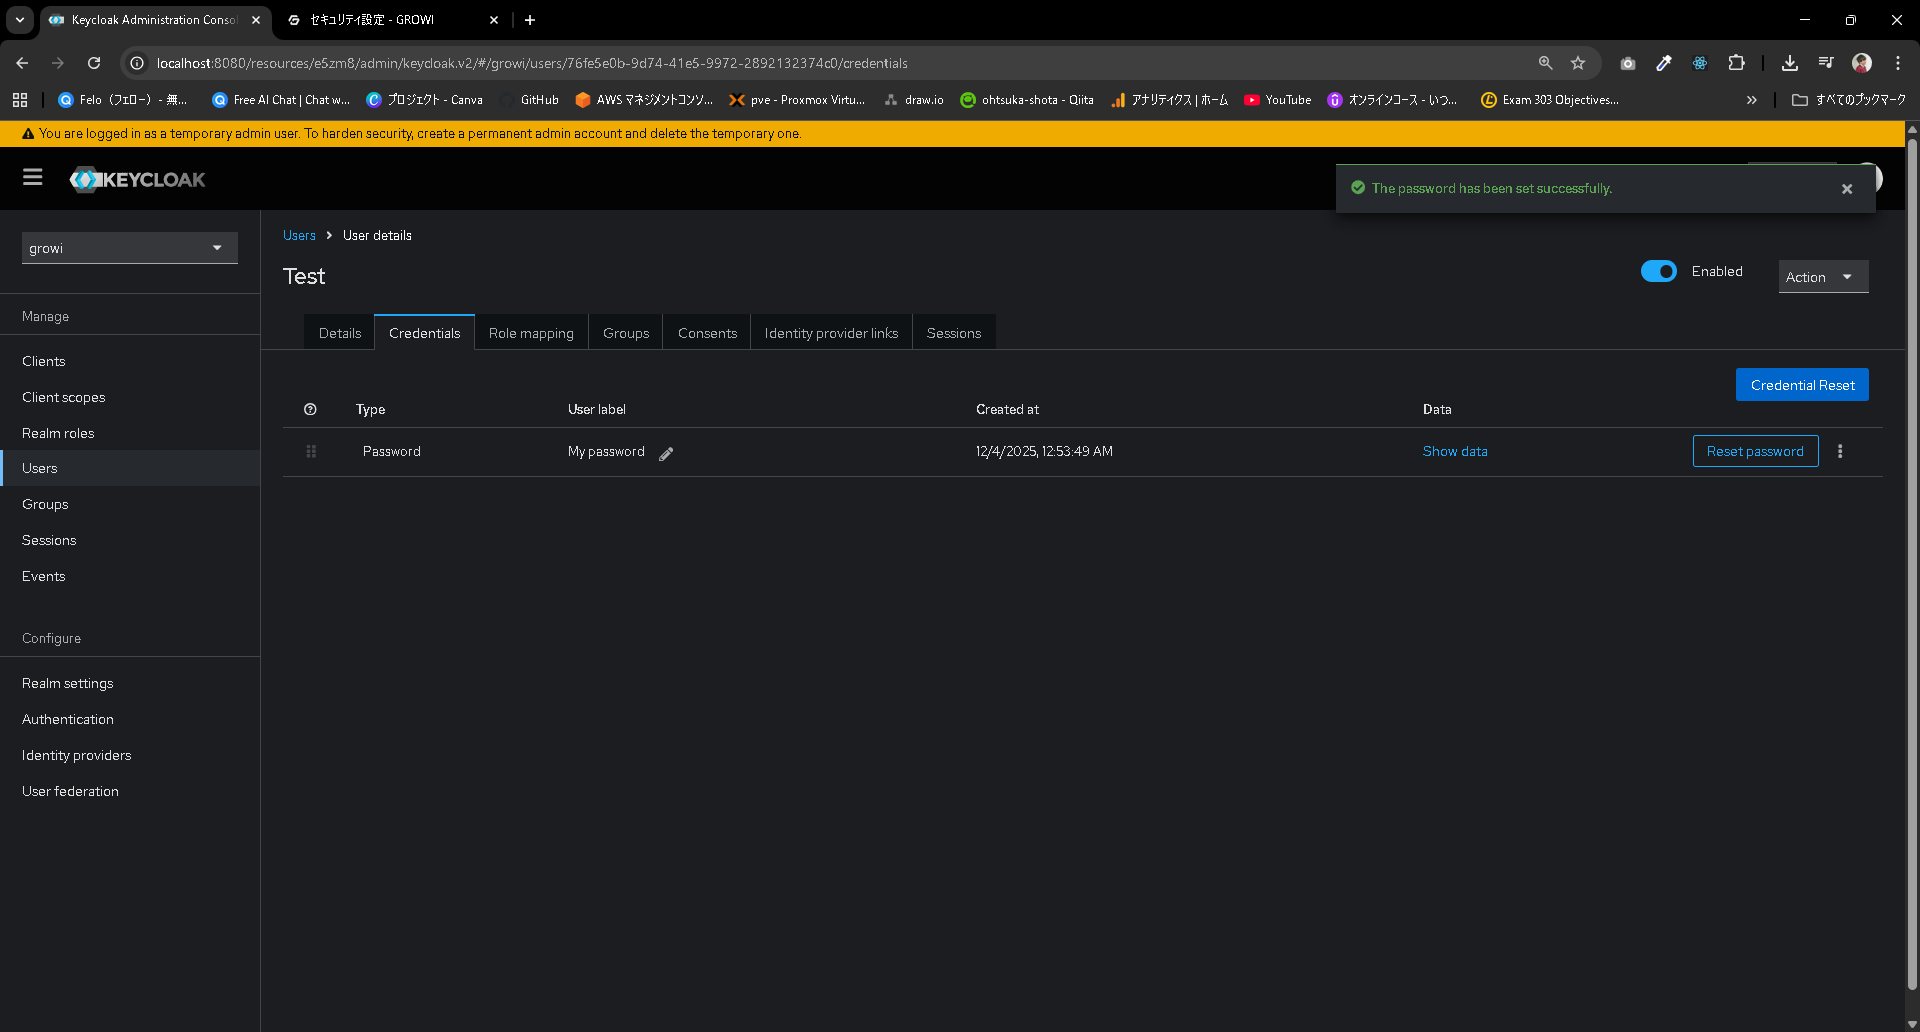Screen dimensions: 1920x1032
Task: Open the browser downloads panel
Action: 1790,63
